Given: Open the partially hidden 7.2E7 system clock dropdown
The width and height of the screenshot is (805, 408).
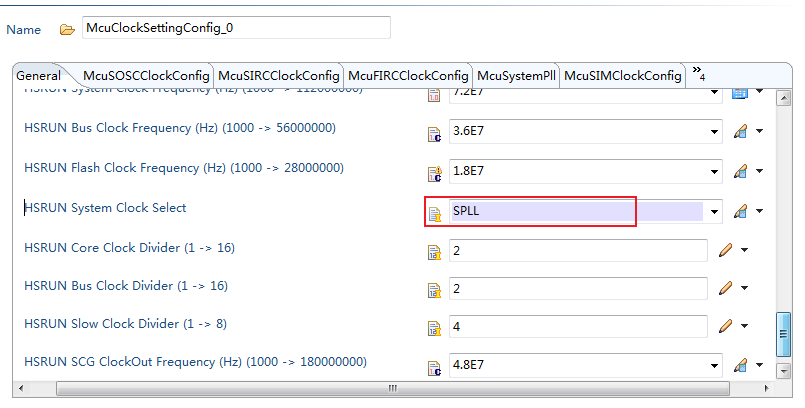Looking at the screenshot, I should coord(714,93).
